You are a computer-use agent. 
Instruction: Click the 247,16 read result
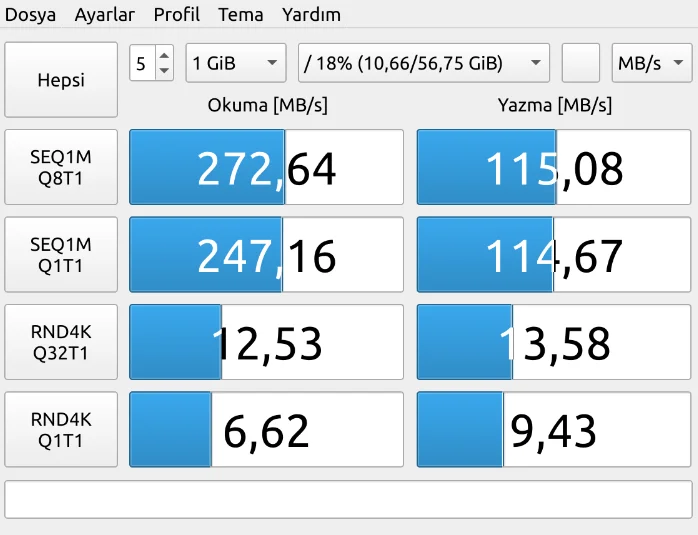[266, 255]
